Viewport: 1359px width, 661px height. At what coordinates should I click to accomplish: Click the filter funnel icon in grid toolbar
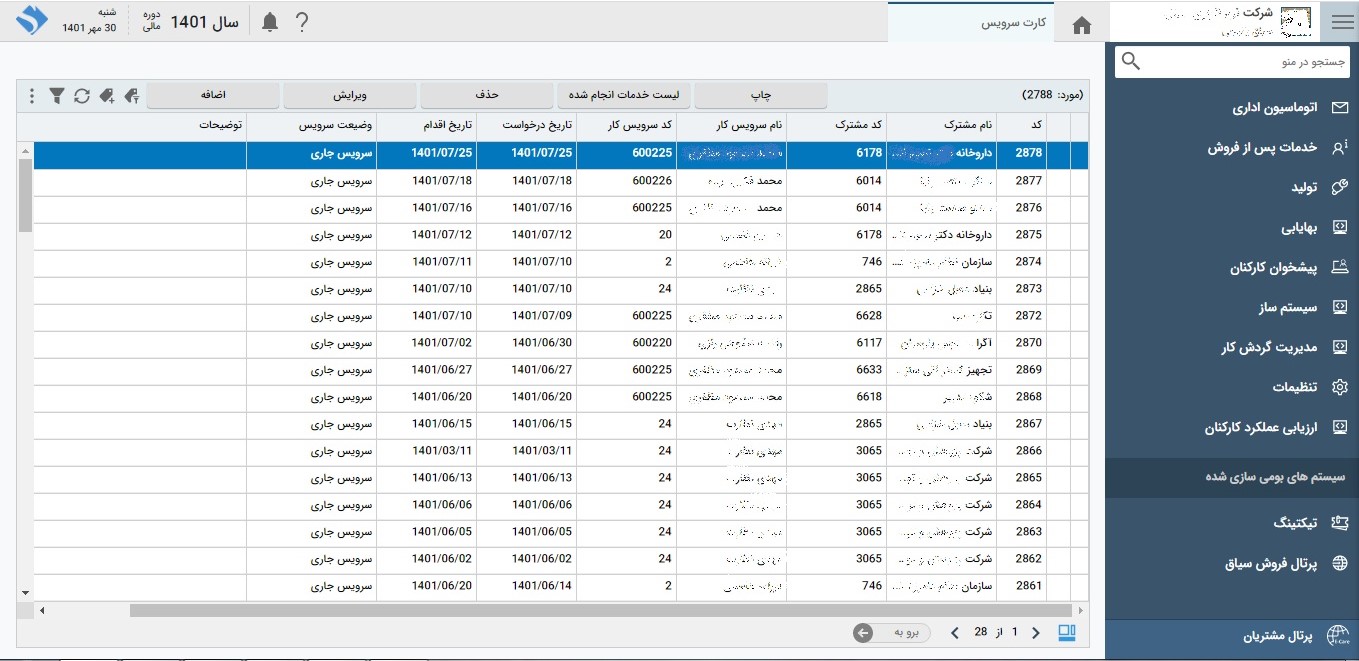coord(57,96)
